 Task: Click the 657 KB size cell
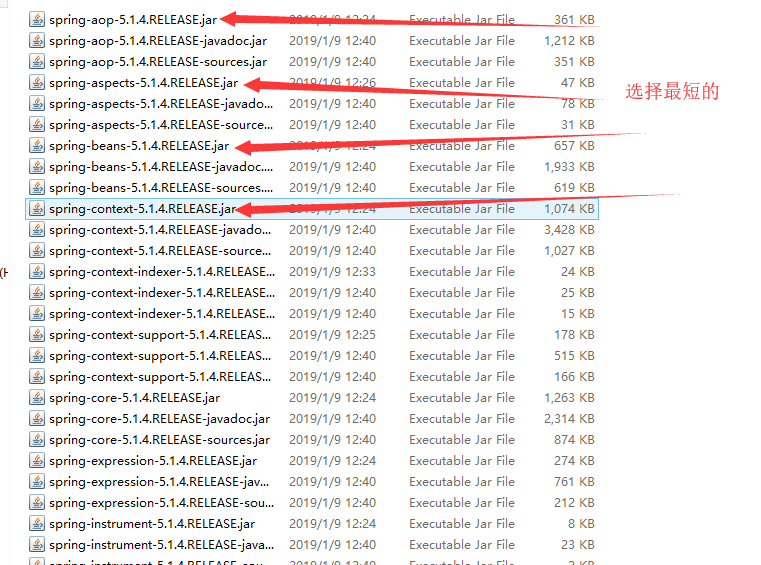[x=575, y=146]
